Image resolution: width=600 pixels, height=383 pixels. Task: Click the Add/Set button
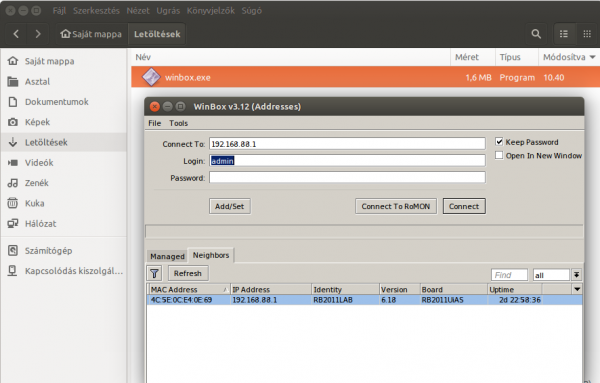point(230,206)
